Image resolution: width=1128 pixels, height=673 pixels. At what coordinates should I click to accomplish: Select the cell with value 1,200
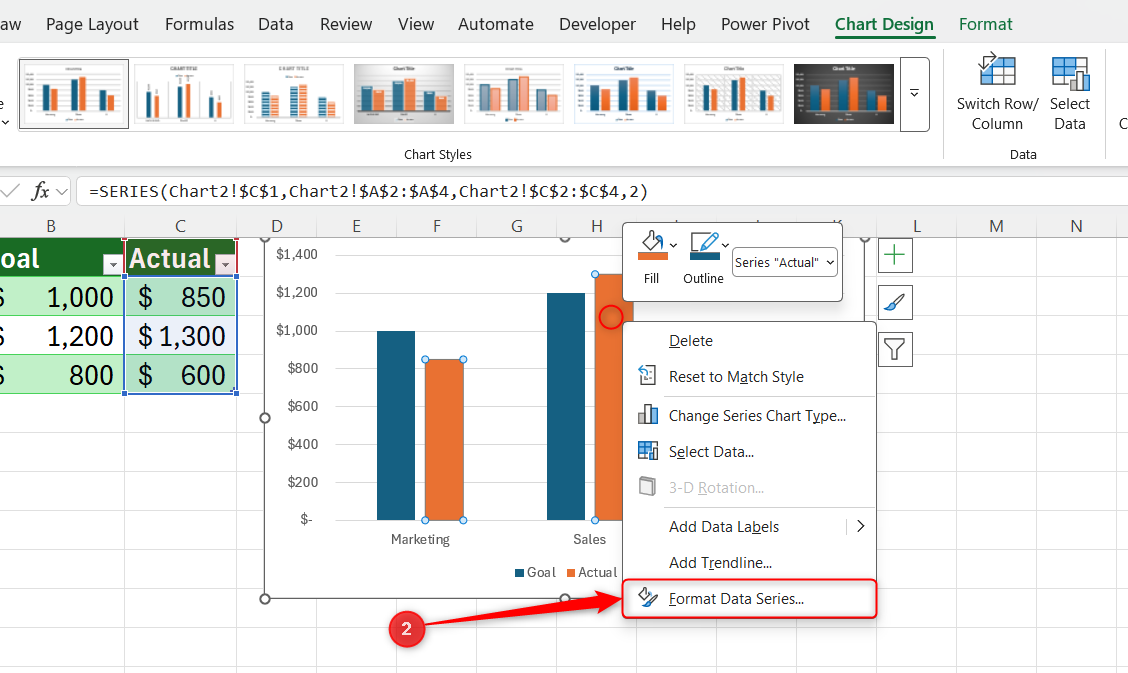tap(61, 336)
